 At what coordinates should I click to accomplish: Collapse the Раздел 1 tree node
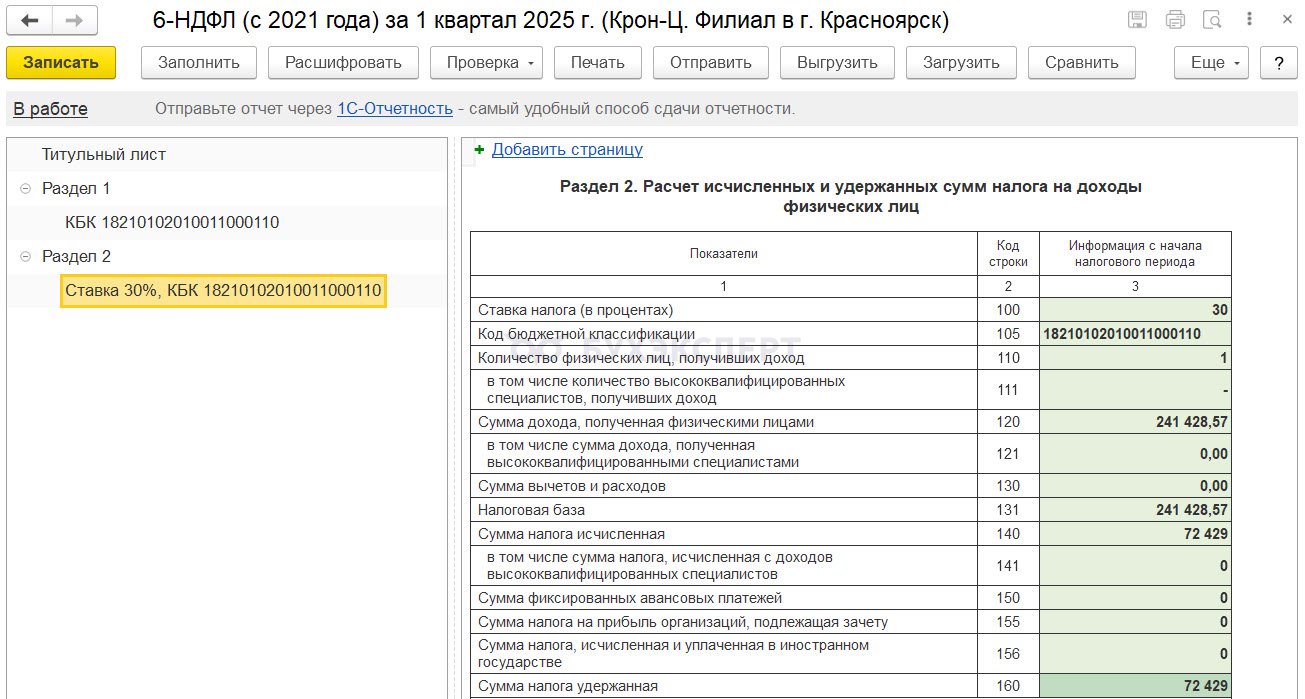24,188
